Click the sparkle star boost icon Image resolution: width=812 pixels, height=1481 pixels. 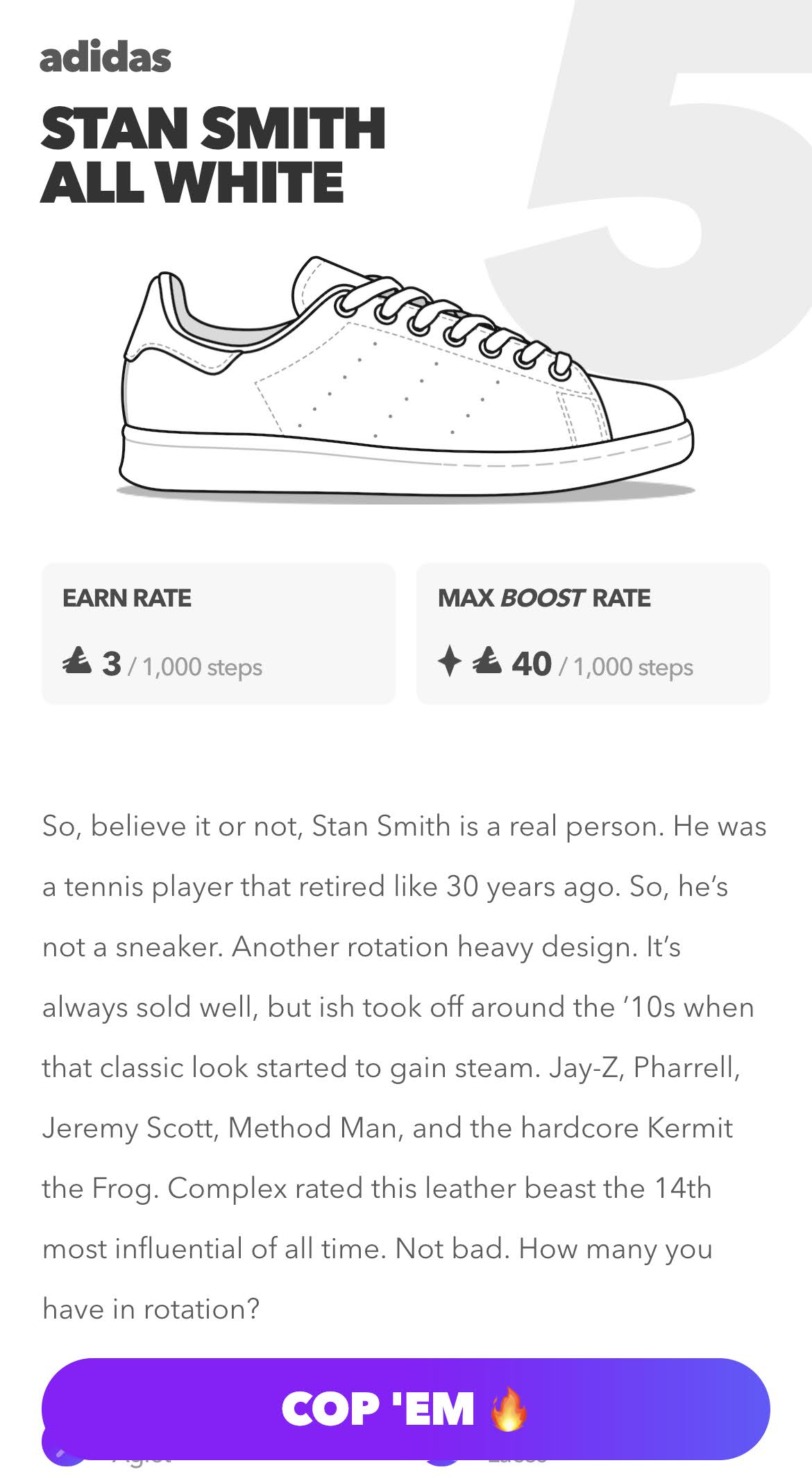[450, 661]
